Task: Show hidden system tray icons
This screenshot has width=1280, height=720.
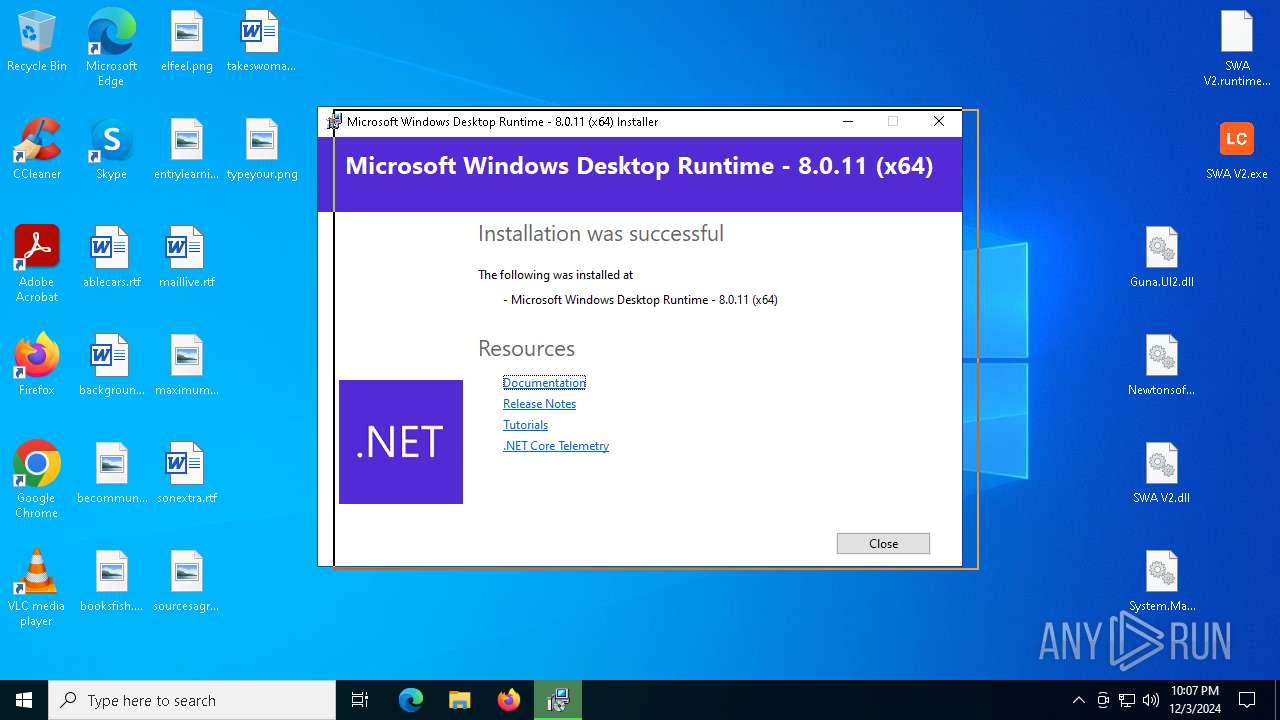Action: [1078, 700]
